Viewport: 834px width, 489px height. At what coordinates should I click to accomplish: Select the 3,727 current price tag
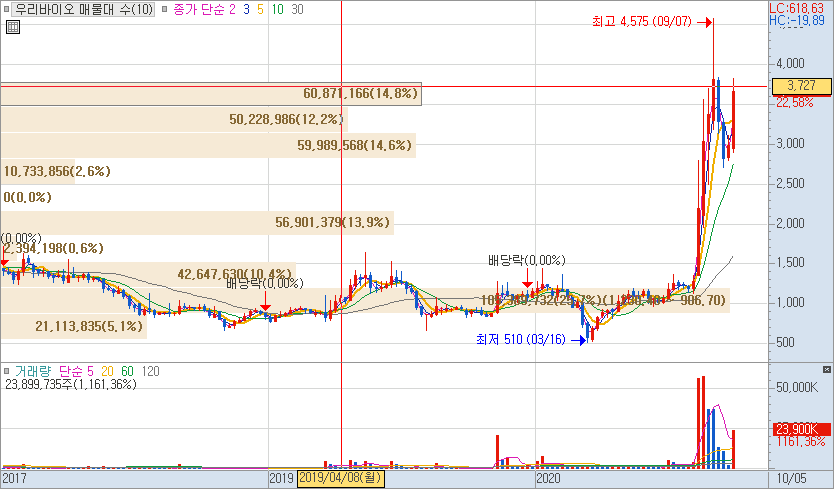[x=802, y=86]
